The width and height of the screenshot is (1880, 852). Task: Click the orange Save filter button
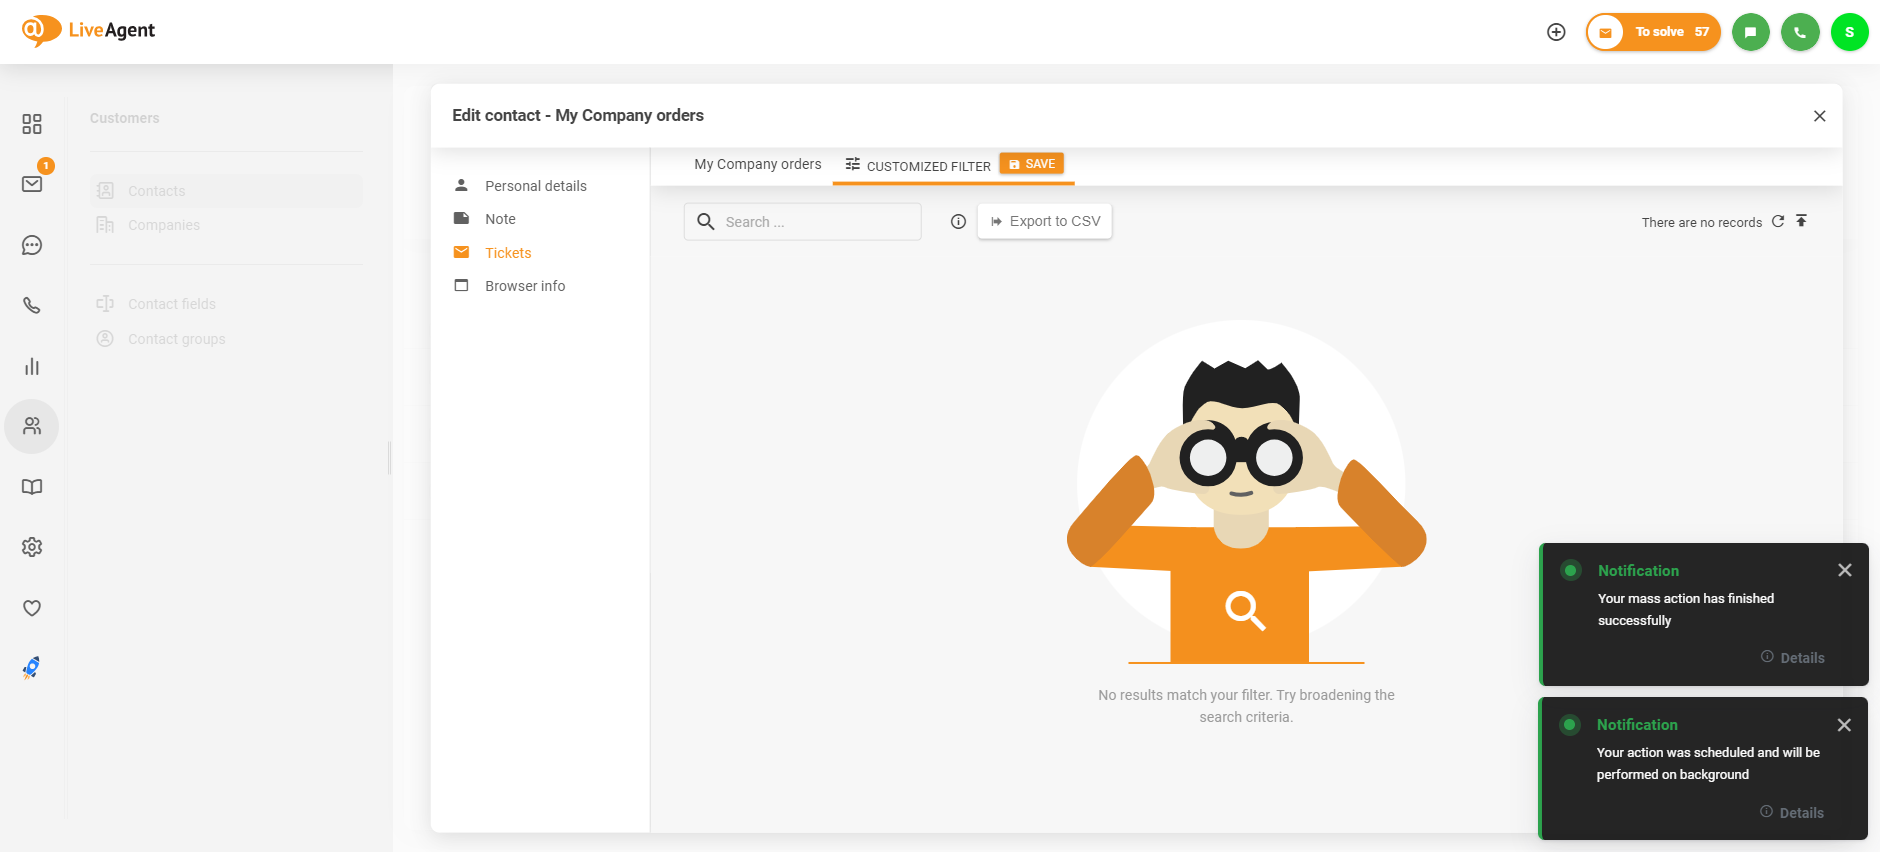click(1031, 164)
